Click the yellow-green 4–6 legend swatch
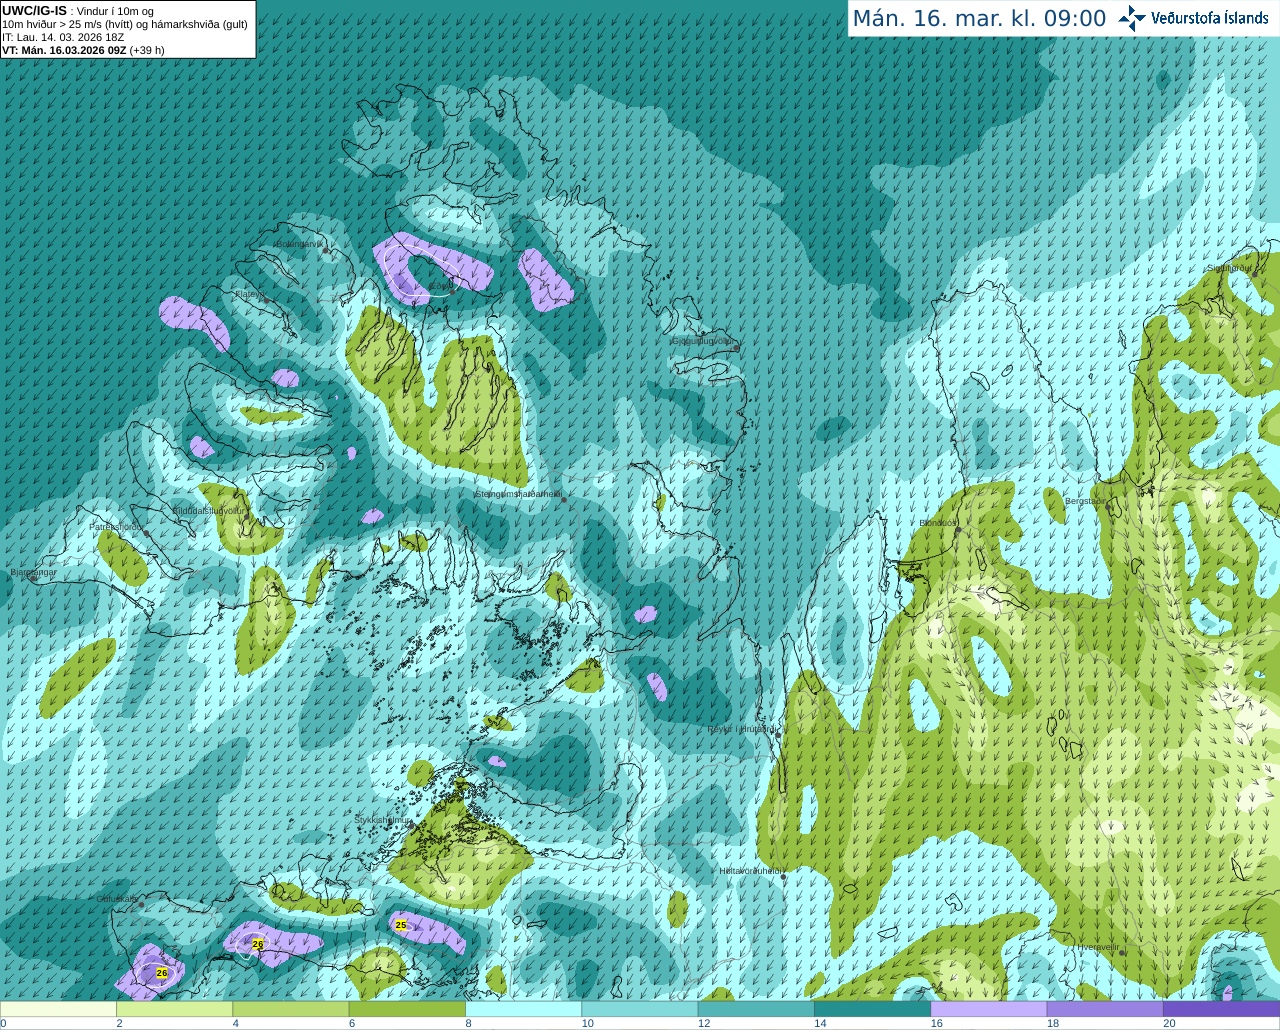This screenshot has width=1280, height=1030. 291,1009
